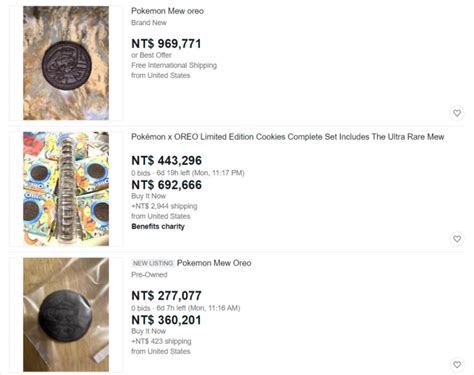Select the NT$ 692,666 Buy It Now price
Screen dimensions: 474x375
tap(166, 185)
